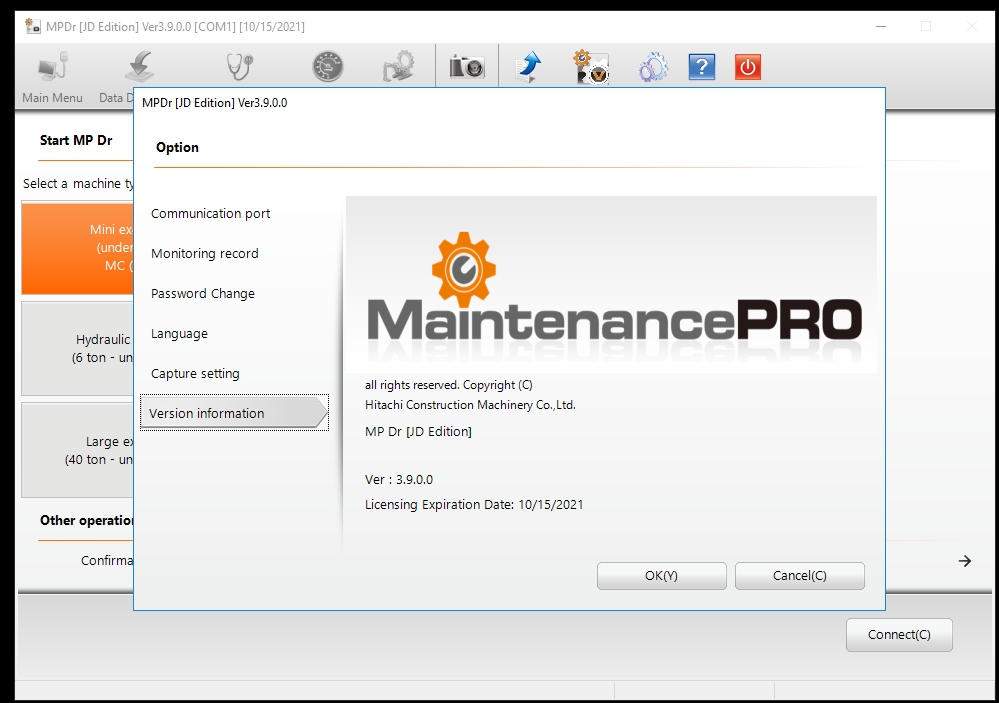Select Monitoring record option
This screenshot has height=703, width=999.
coord(205,254)
